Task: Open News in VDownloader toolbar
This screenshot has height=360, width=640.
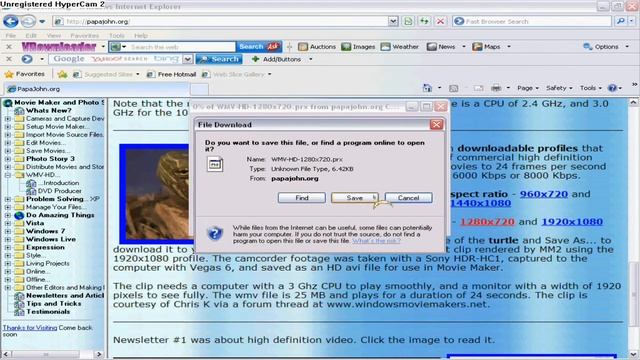Action: pyautogui.click(x=441, y=47)
